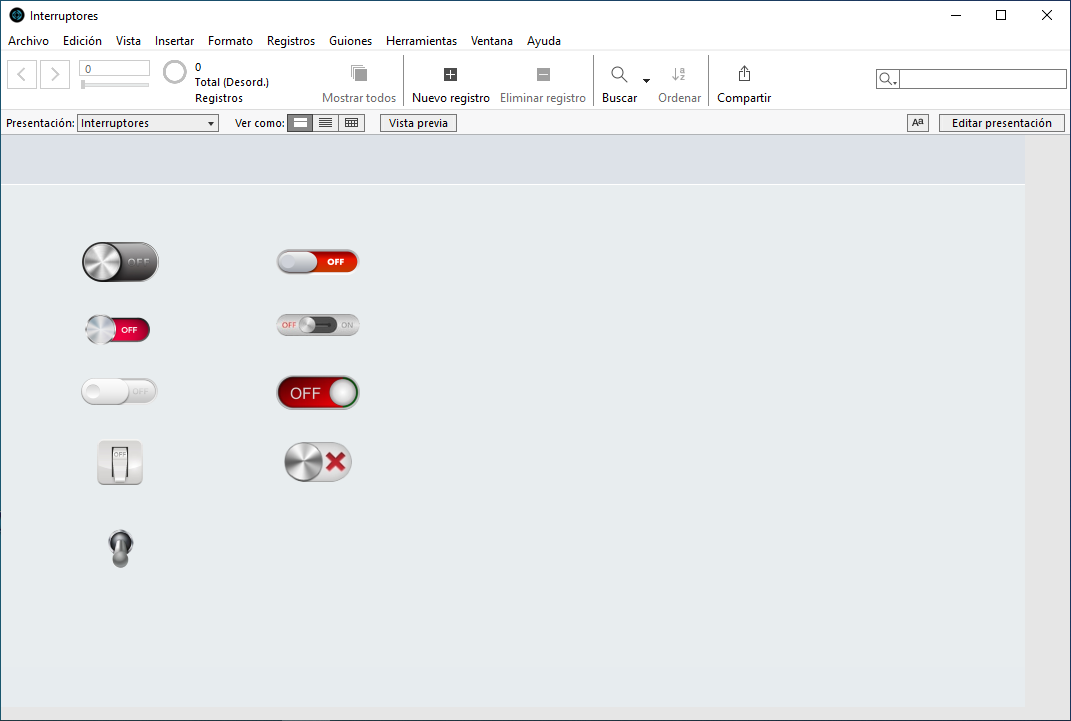The image size is (1071, 721).
Task: Switch to form view icon
Action: (x=300, y=123)
